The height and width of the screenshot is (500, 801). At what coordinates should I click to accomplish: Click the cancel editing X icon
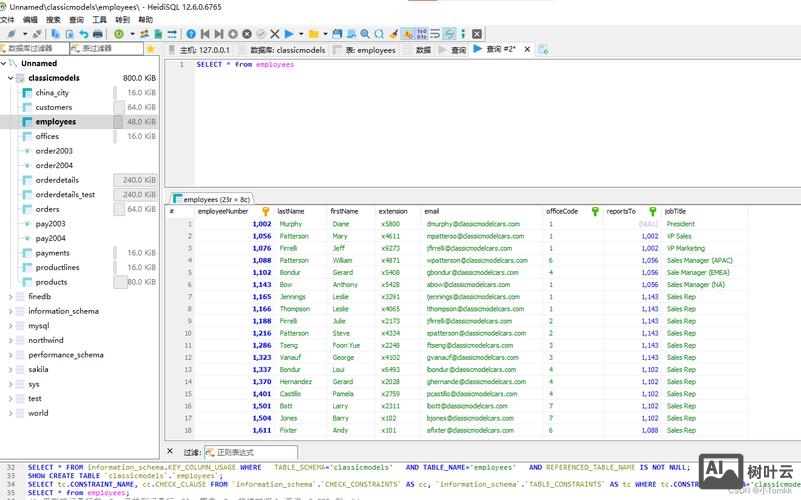point(275,34)
